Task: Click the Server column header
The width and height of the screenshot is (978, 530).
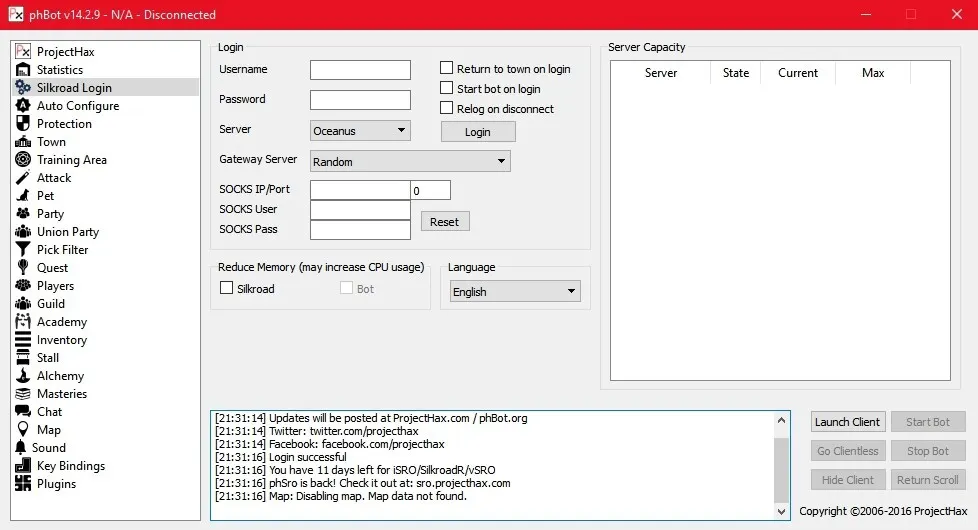Action: point(661,72)
